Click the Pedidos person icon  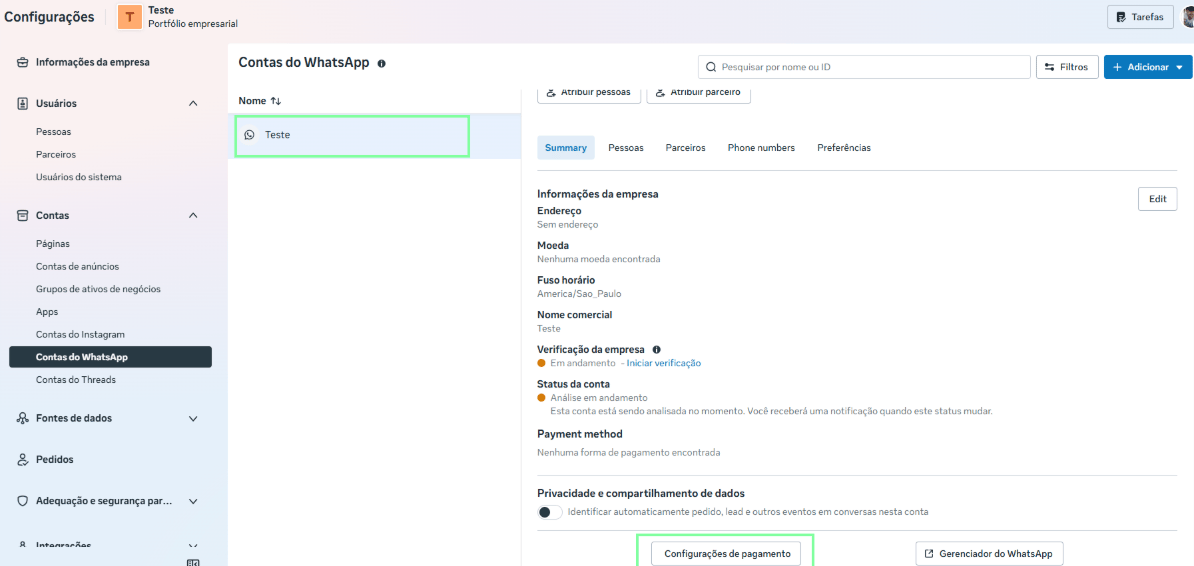(23, 459)
